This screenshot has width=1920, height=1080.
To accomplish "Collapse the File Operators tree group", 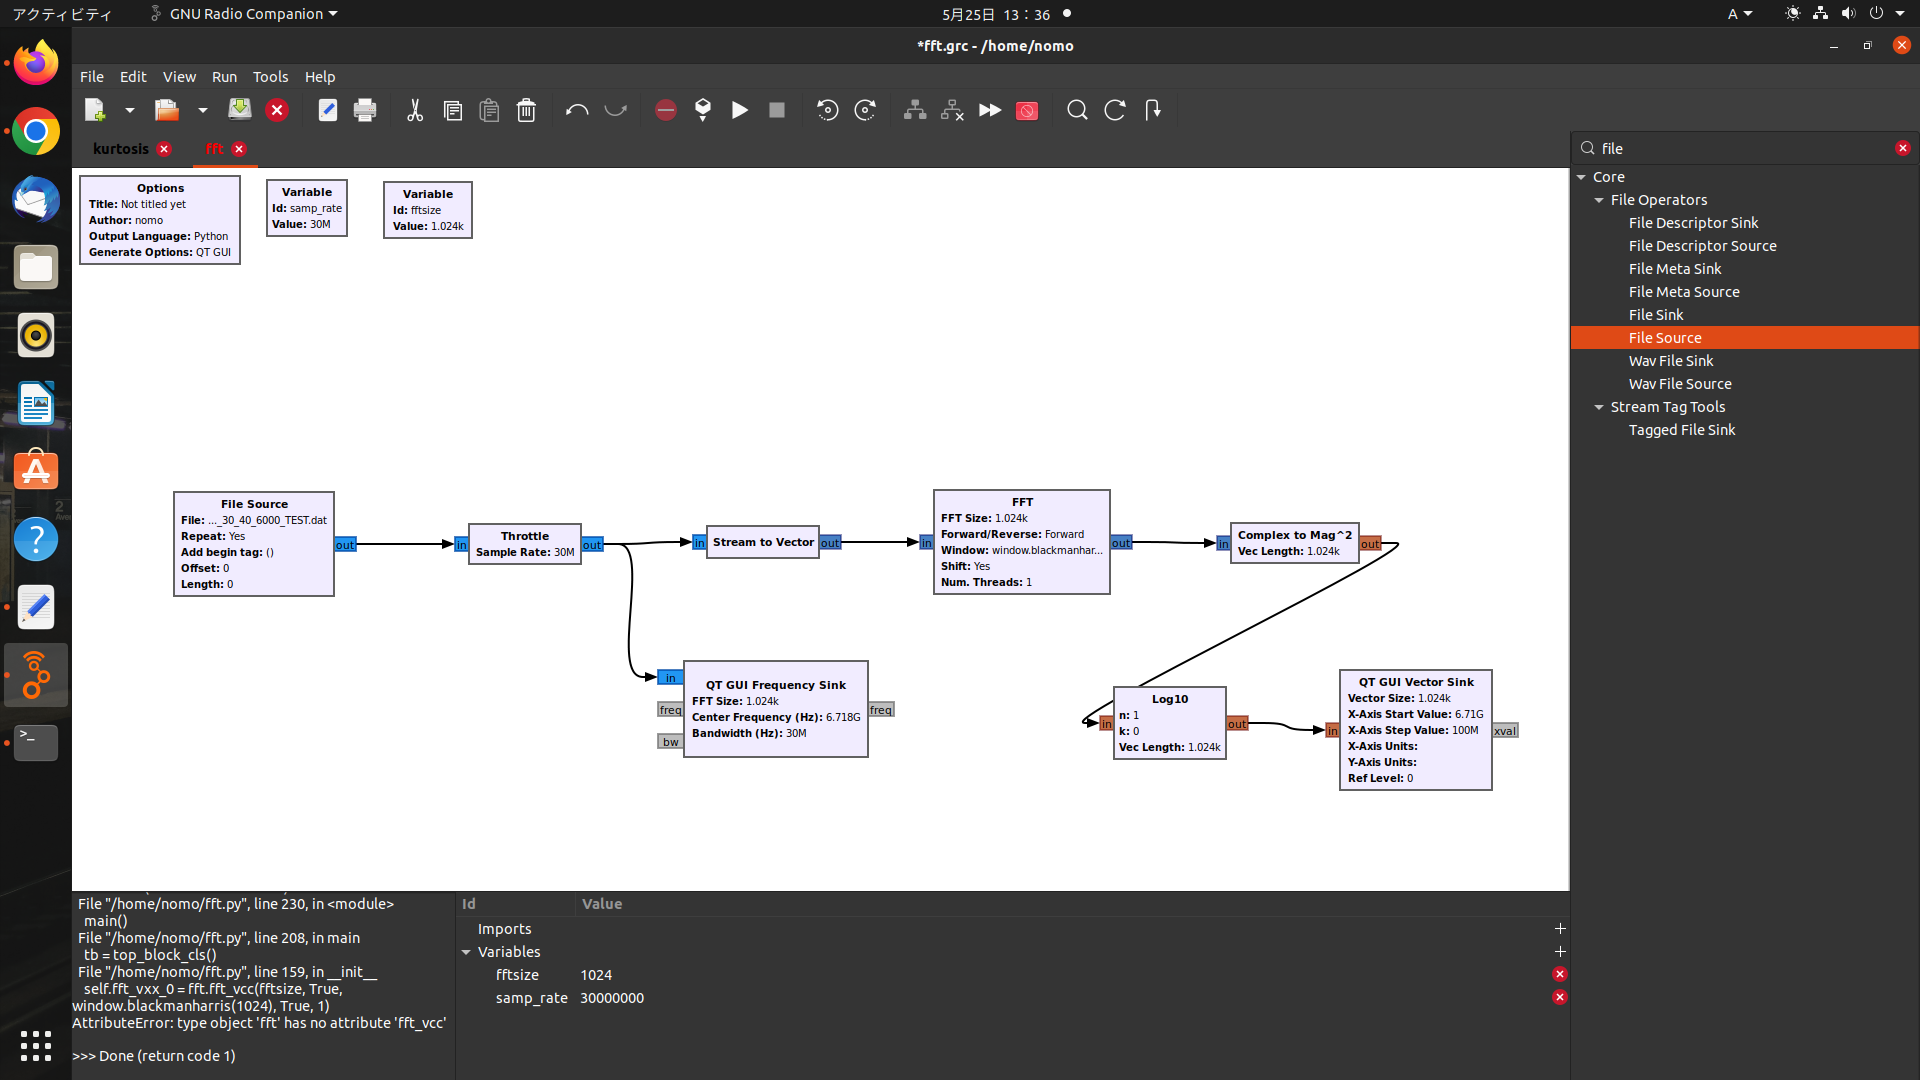I will point(1599,200).
